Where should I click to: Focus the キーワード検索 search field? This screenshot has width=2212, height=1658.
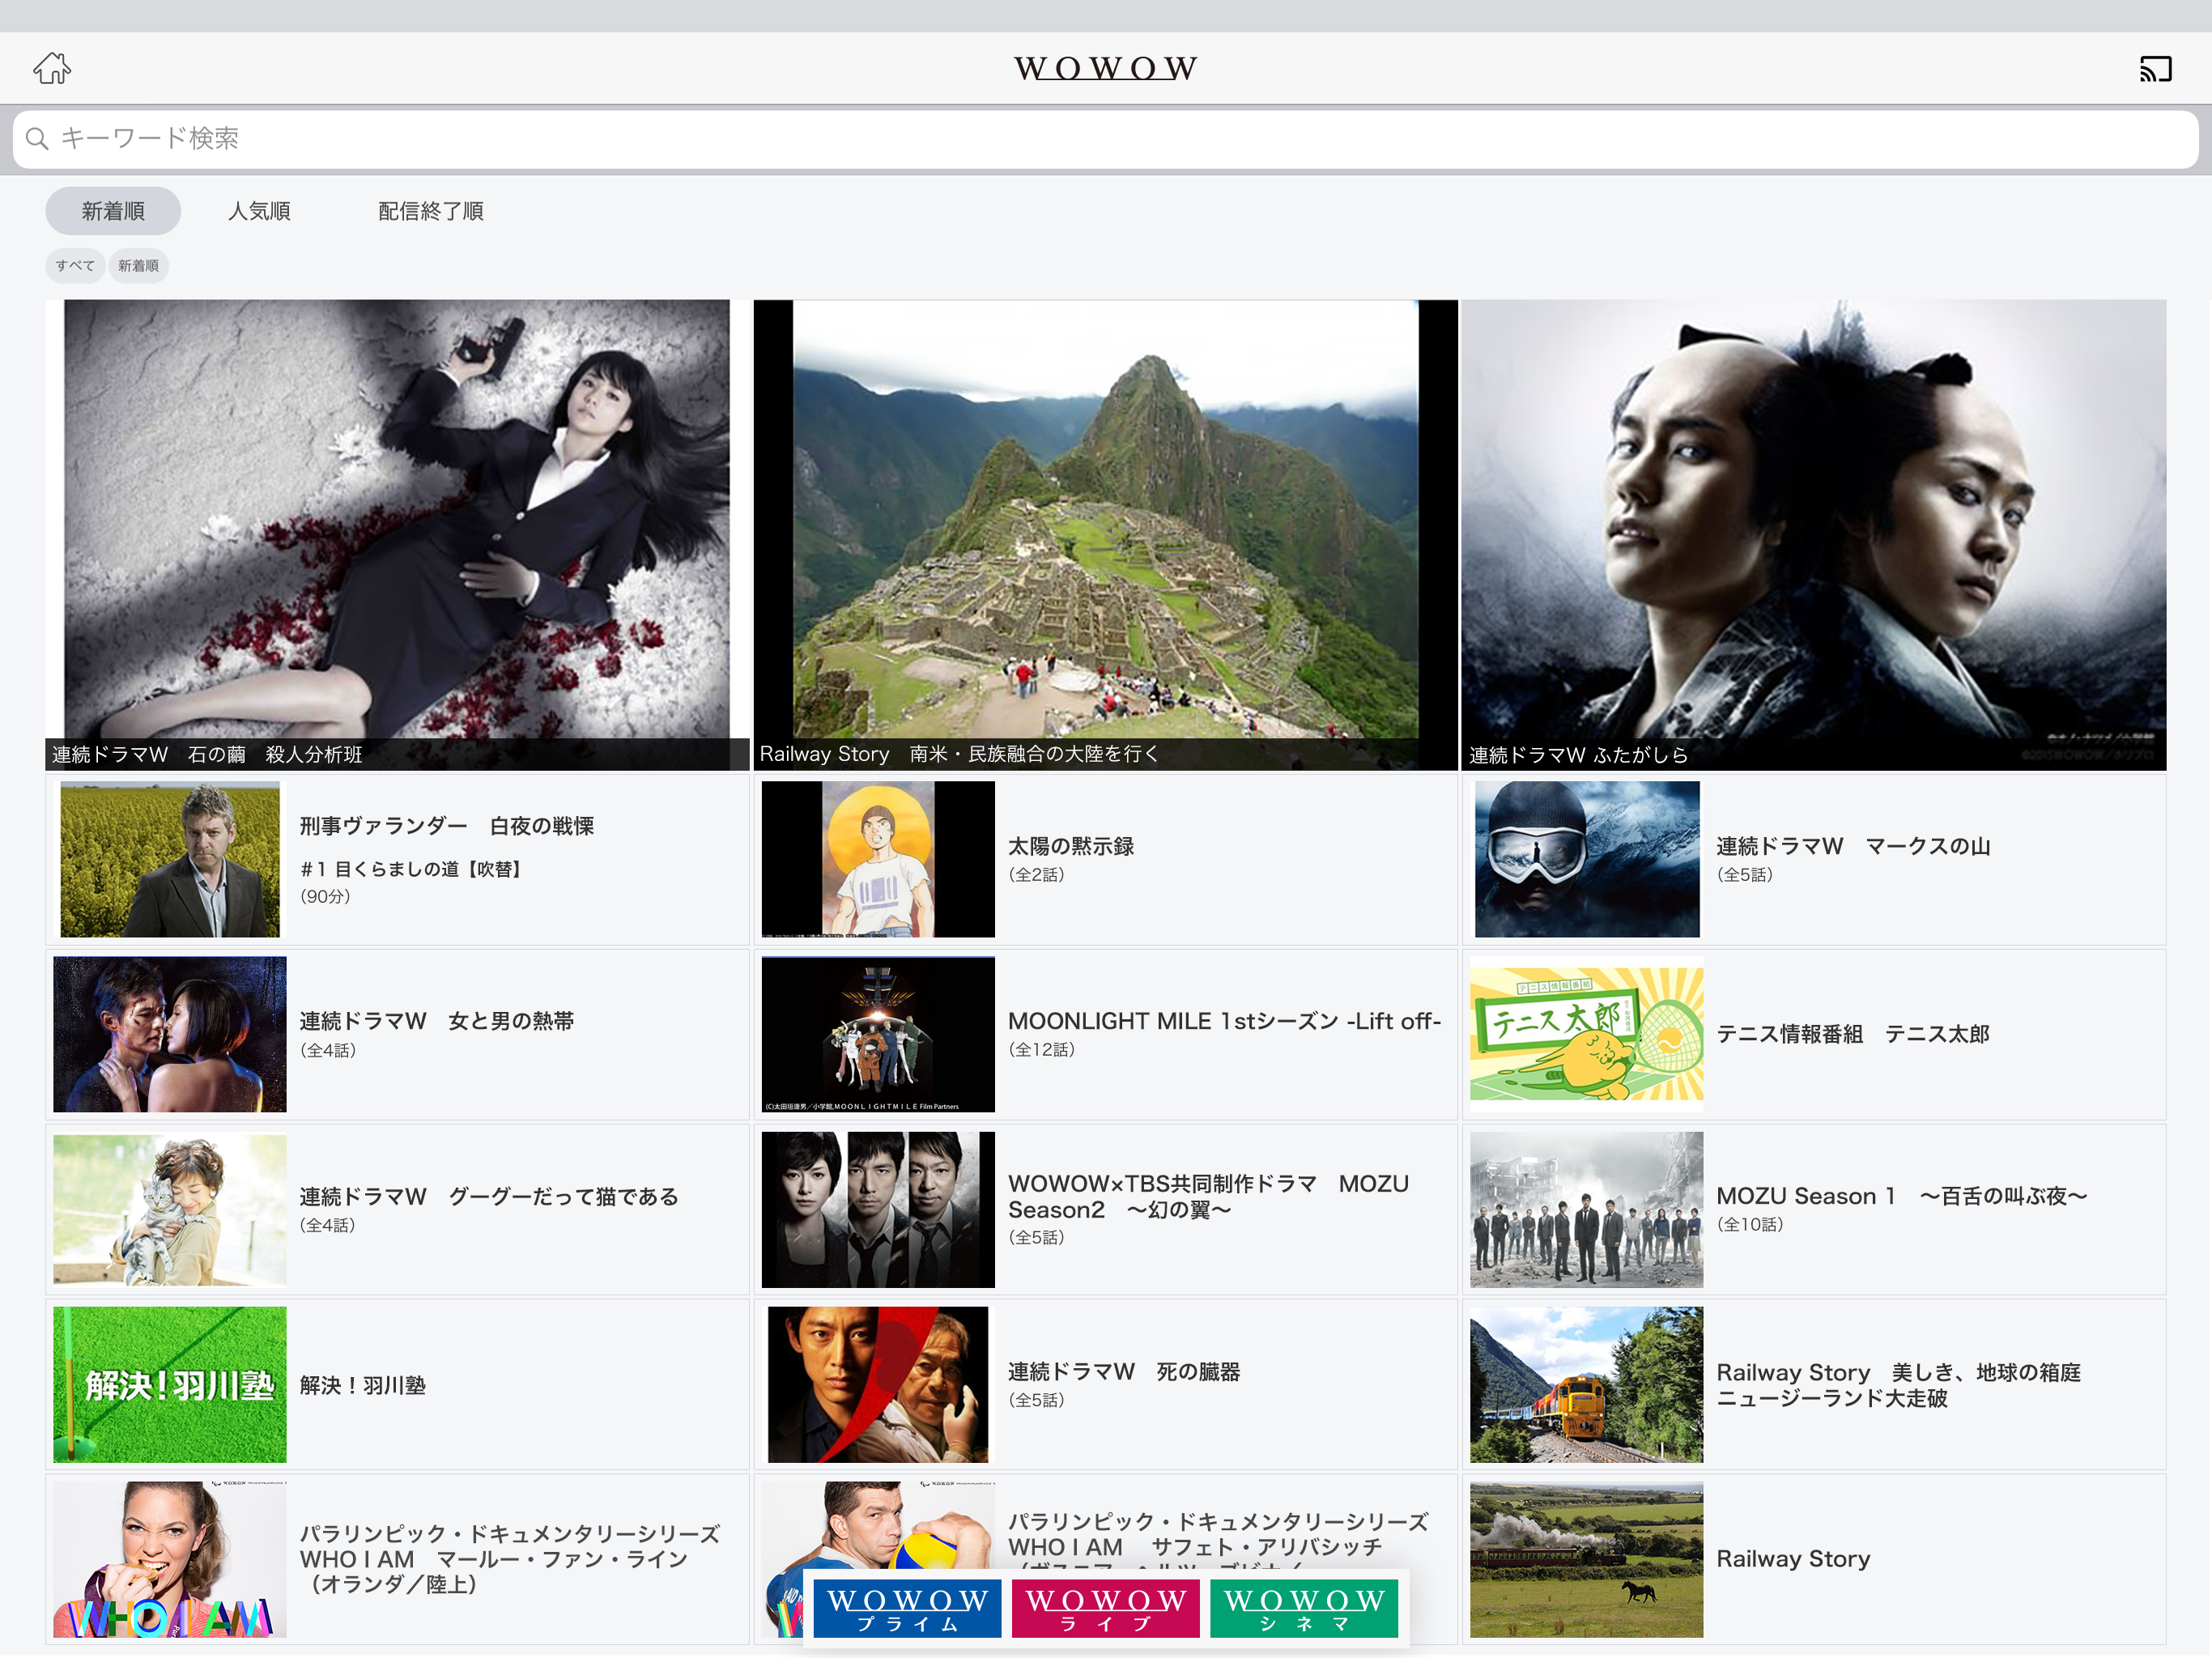tap(1105, 138)
